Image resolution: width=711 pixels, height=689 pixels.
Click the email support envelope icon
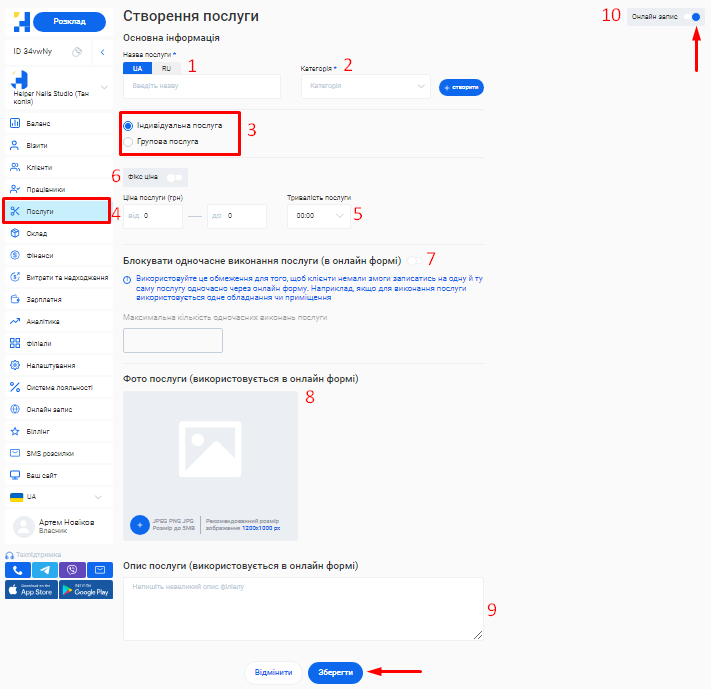pyautogui.click(x=100, y=569)
